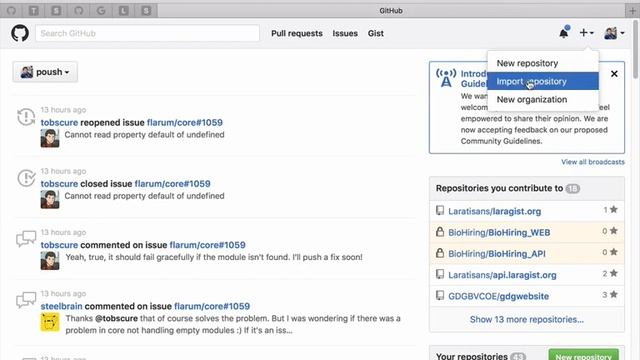Click the Your repositories count badge
640x360 pixels.
[518, 356]
